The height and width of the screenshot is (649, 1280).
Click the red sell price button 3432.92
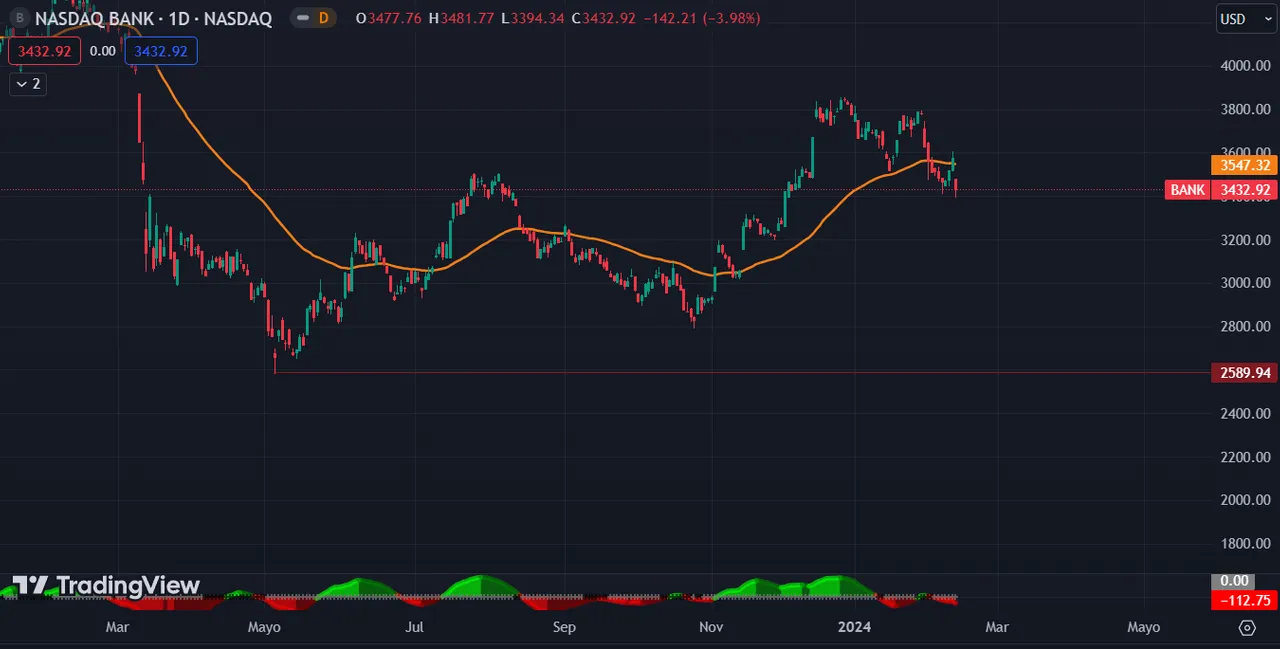45,51
